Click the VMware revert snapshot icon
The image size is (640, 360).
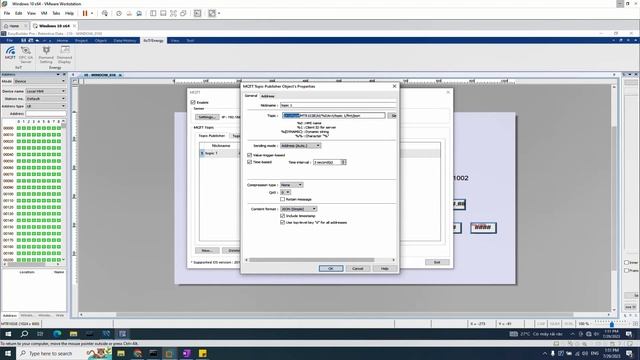[129, 13]
